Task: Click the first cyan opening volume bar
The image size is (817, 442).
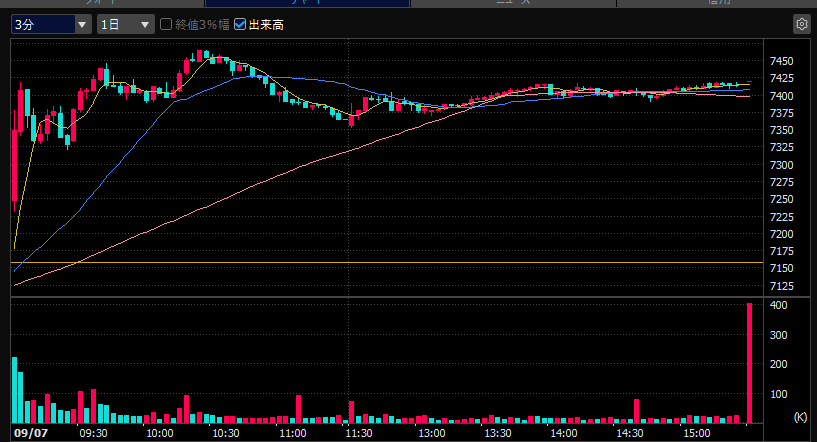Action: (15, 390)
